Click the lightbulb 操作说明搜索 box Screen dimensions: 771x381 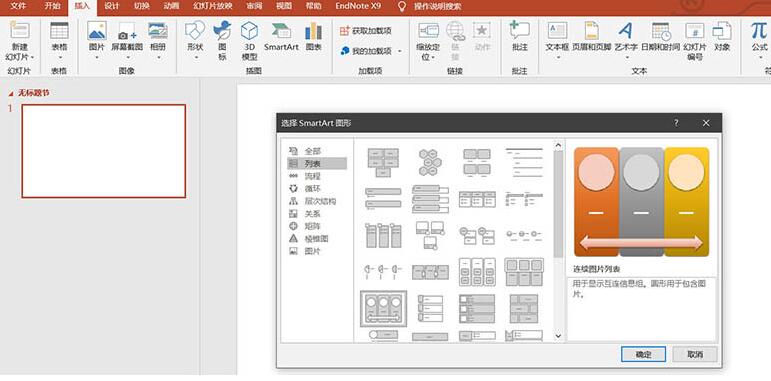point(431,6)
